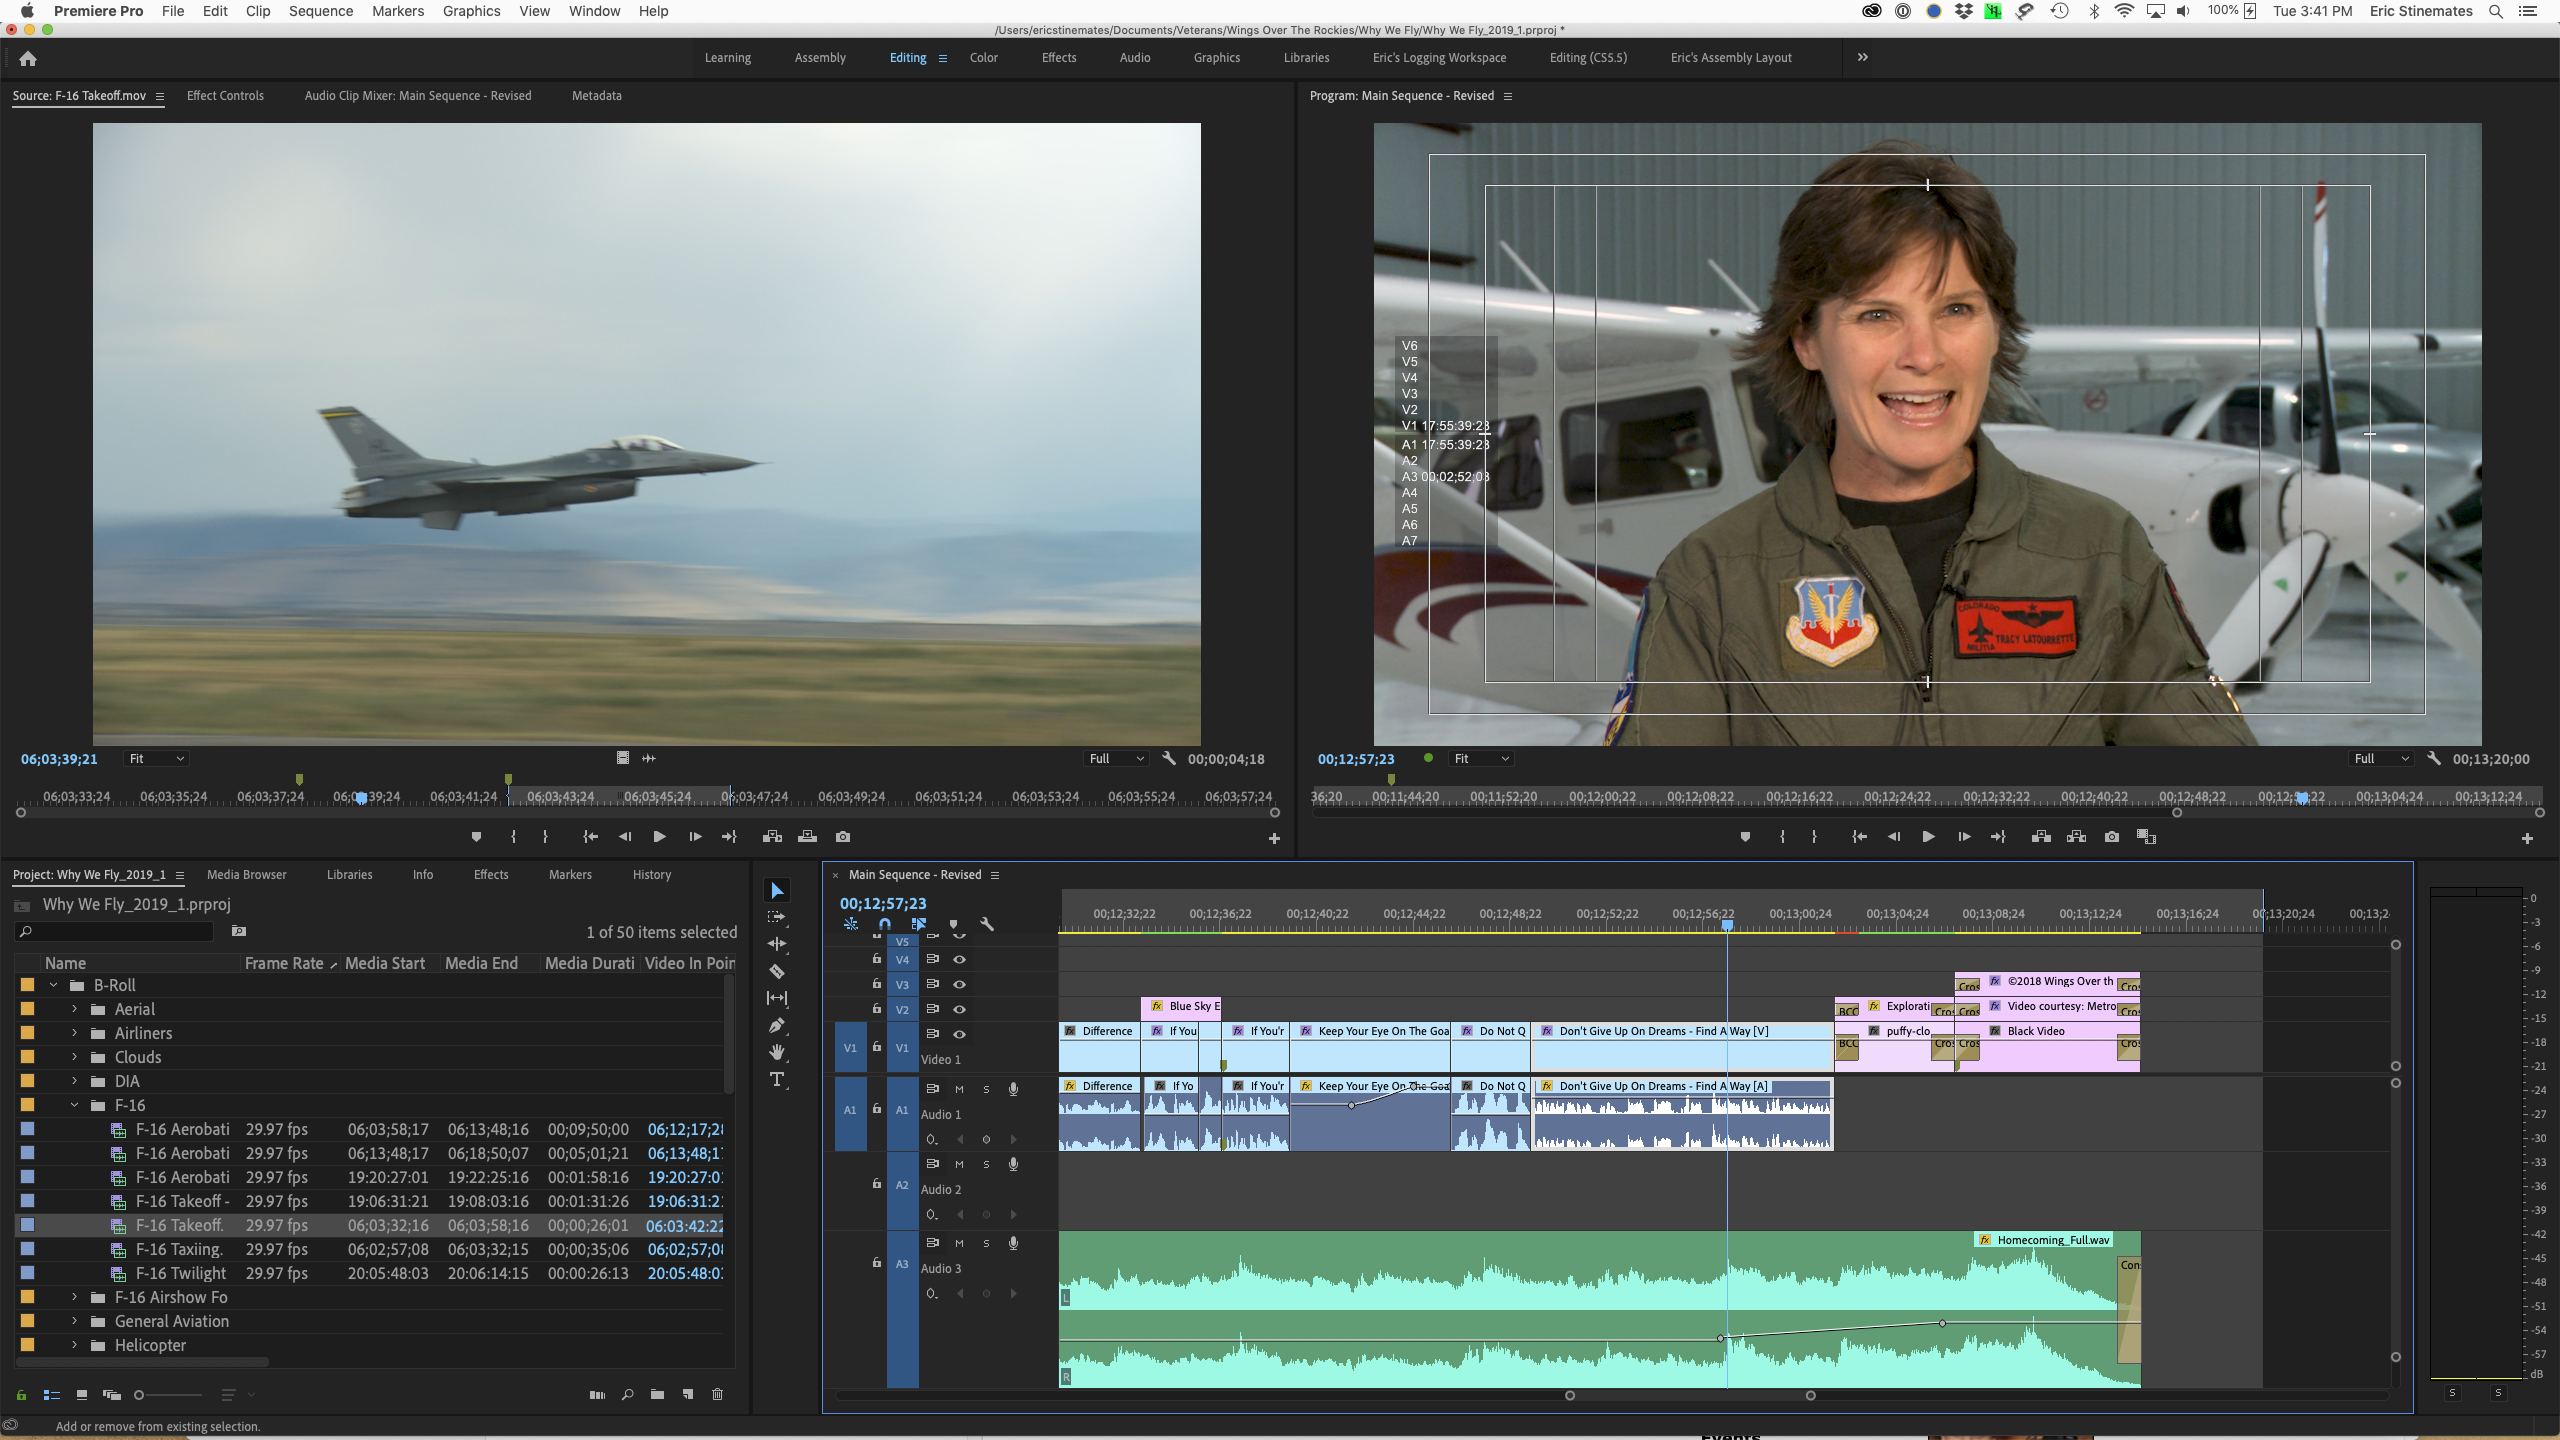
Task: Play the Source monitor clip
Action: (659, 837)
